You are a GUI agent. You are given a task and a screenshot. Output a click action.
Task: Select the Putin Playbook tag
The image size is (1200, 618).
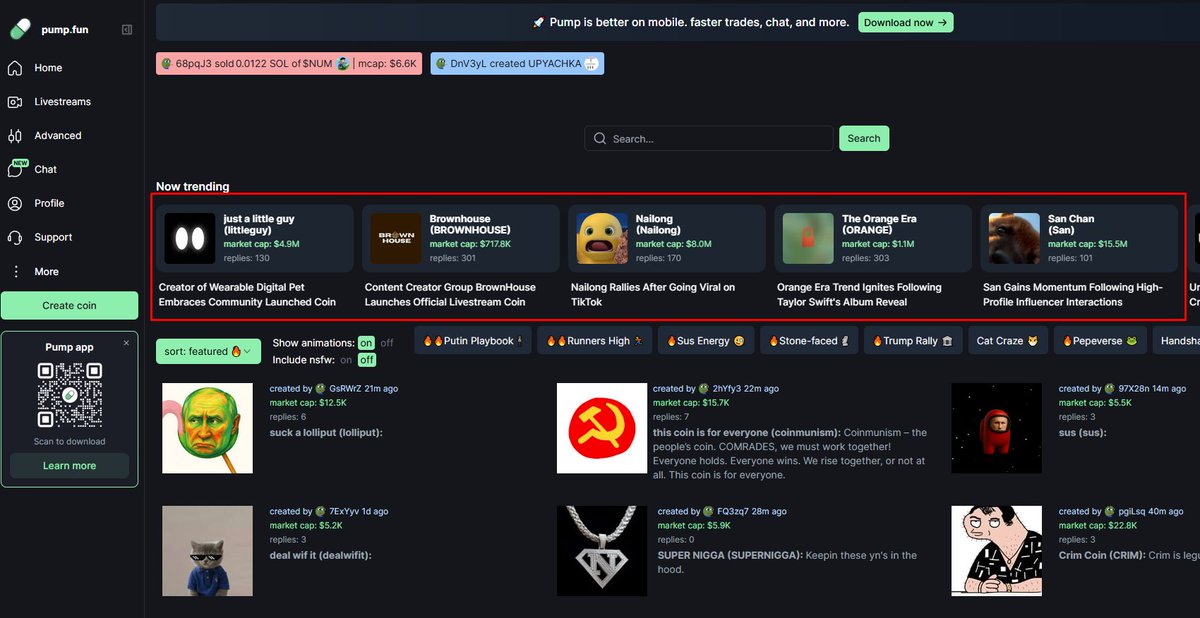[x=473, y=341]
